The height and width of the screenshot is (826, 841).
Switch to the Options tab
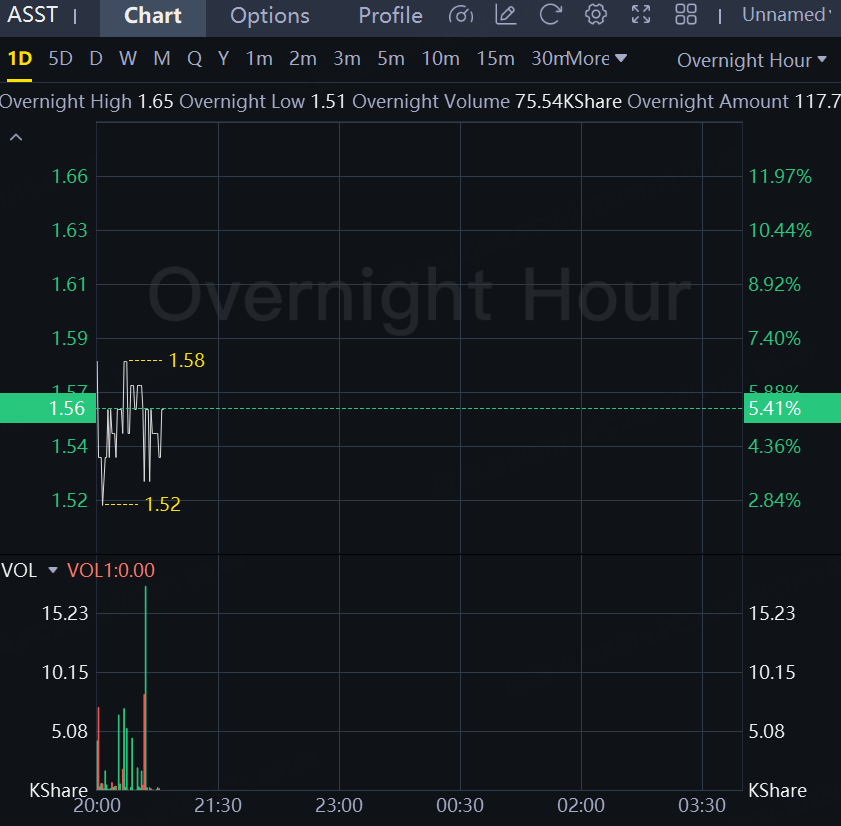coord(270,16)
